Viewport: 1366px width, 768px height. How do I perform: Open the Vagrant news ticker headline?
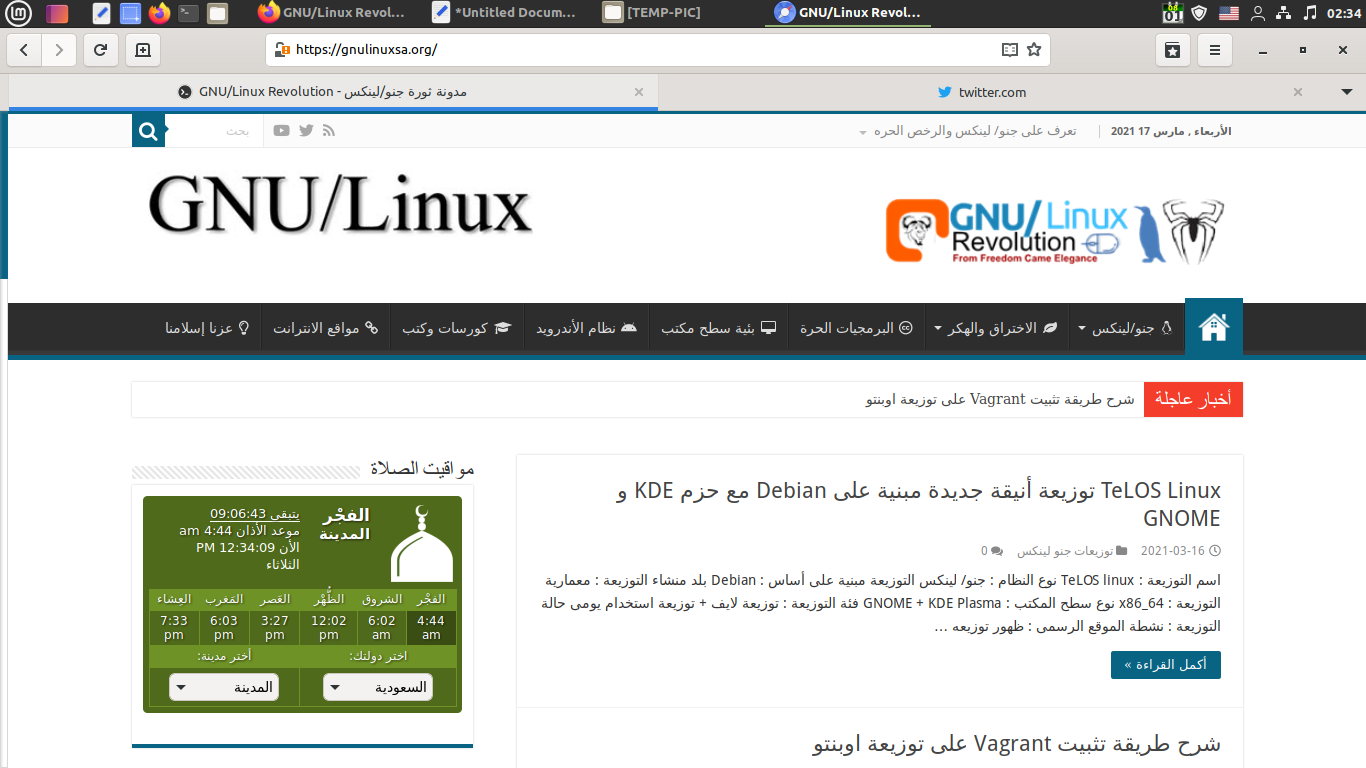click(x=1000, y=399)
